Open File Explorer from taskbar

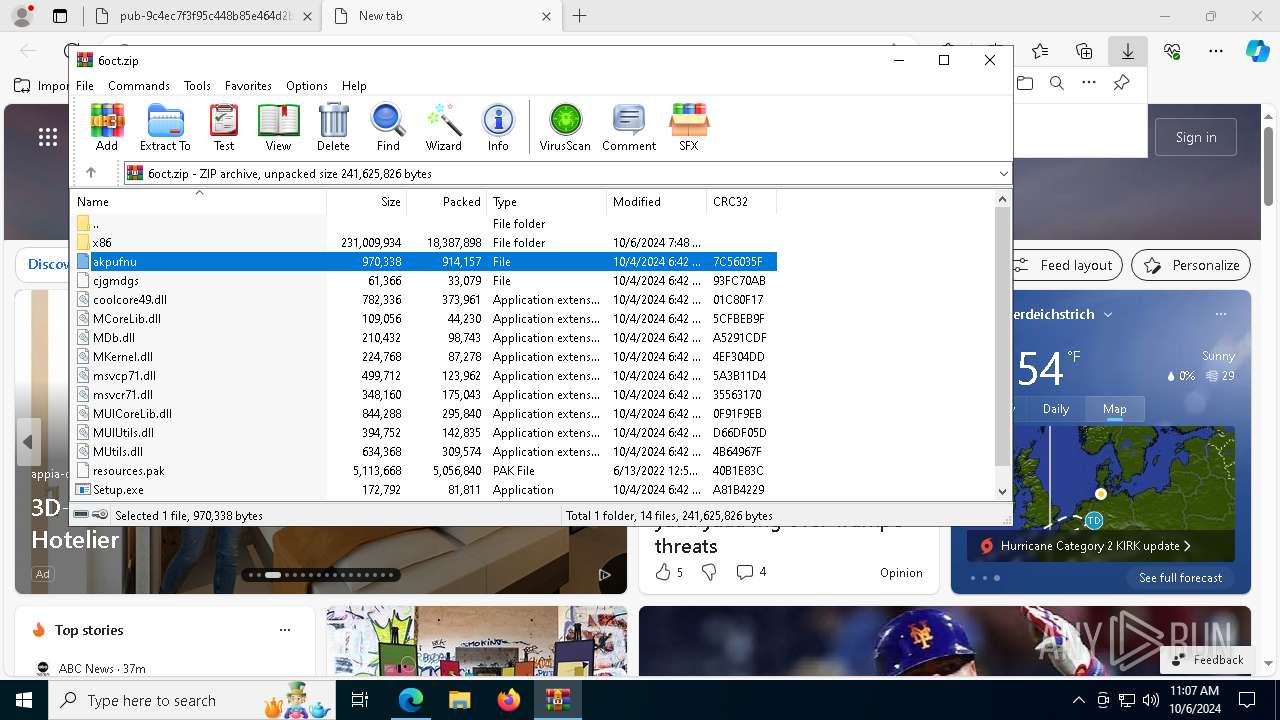click(459, 700)
